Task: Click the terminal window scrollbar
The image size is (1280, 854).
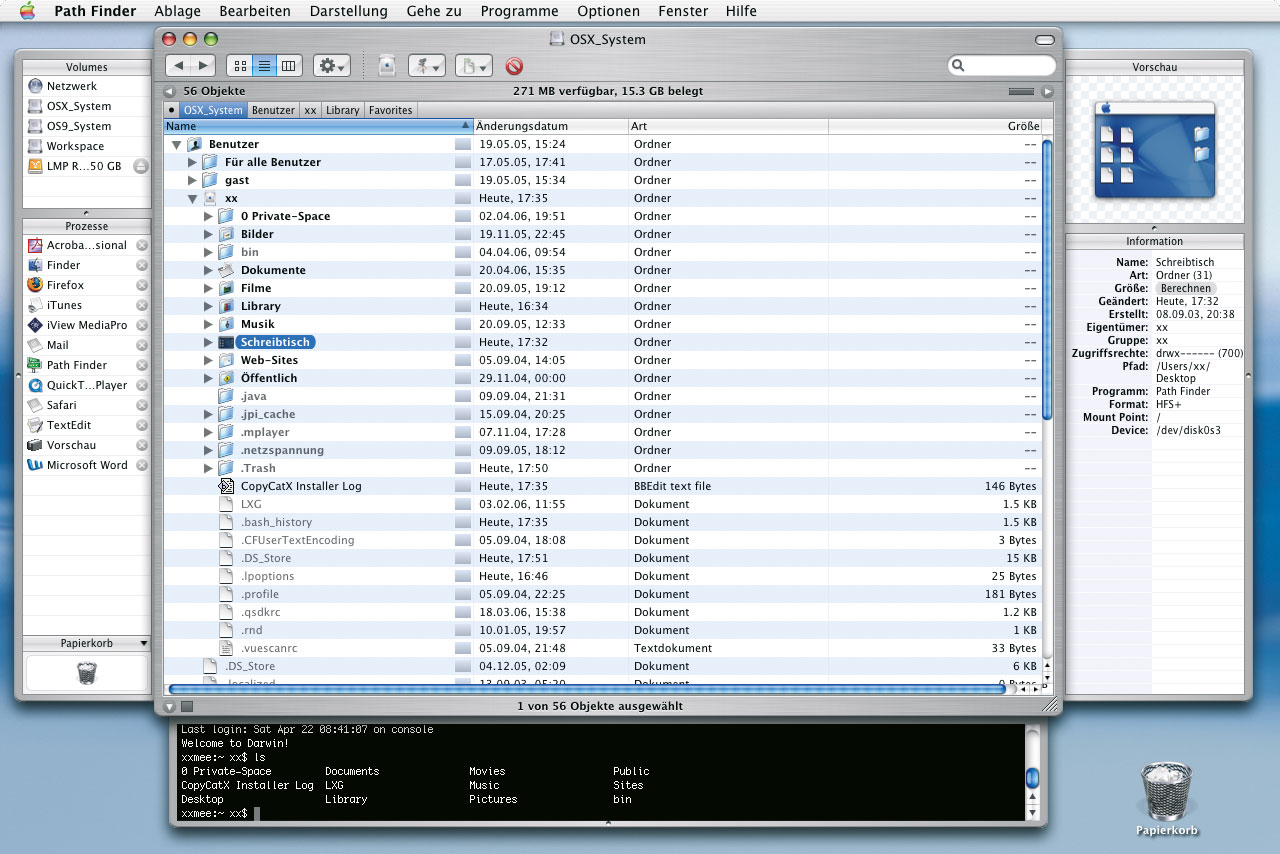Action: click(x=1033, y=777)
